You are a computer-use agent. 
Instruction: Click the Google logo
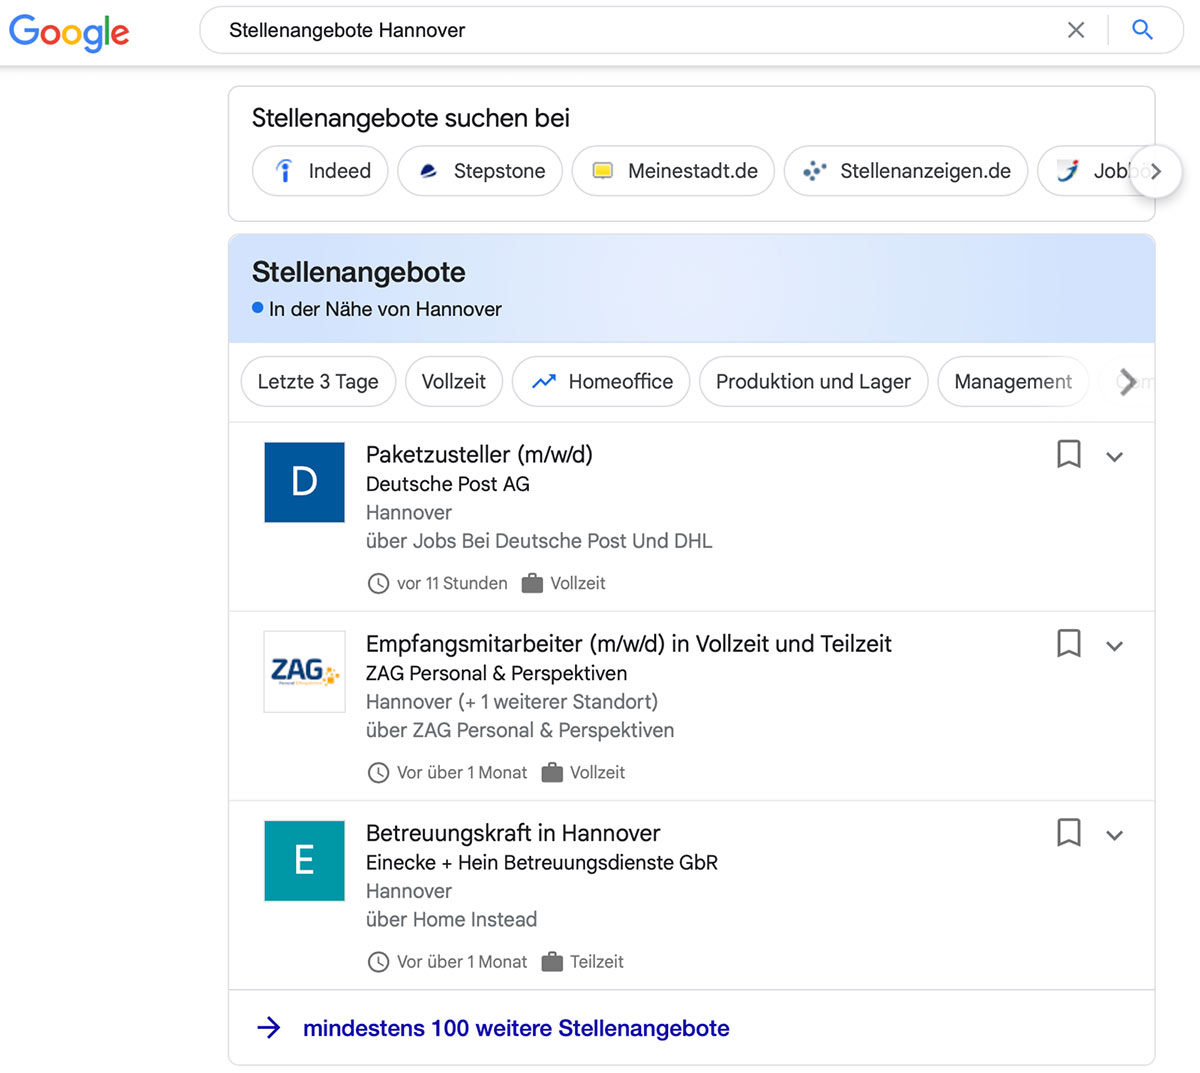69,32
